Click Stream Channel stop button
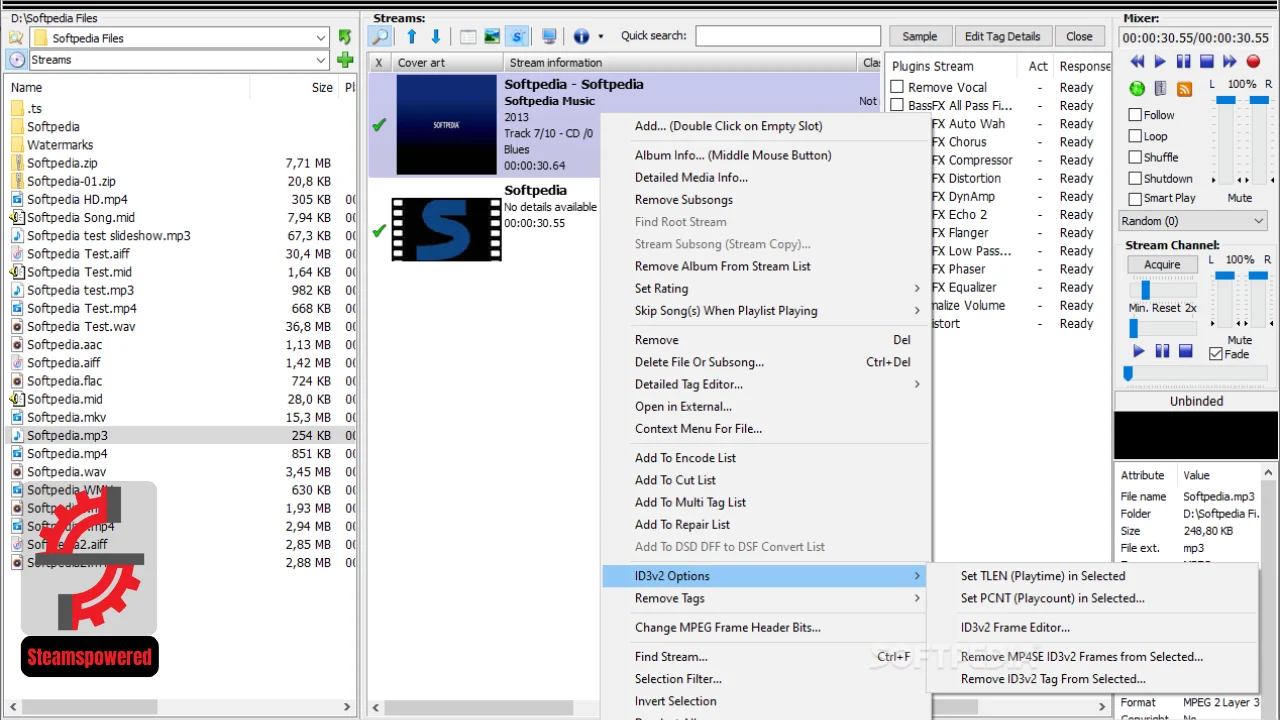Viewport: 1280px width, 720px height. [1185, 351]
